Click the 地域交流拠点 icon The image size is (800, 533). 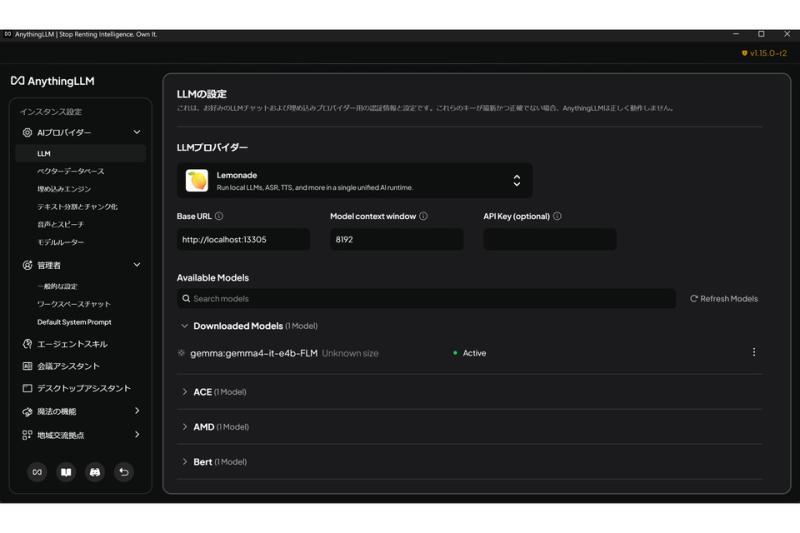(x=27, y=435)
